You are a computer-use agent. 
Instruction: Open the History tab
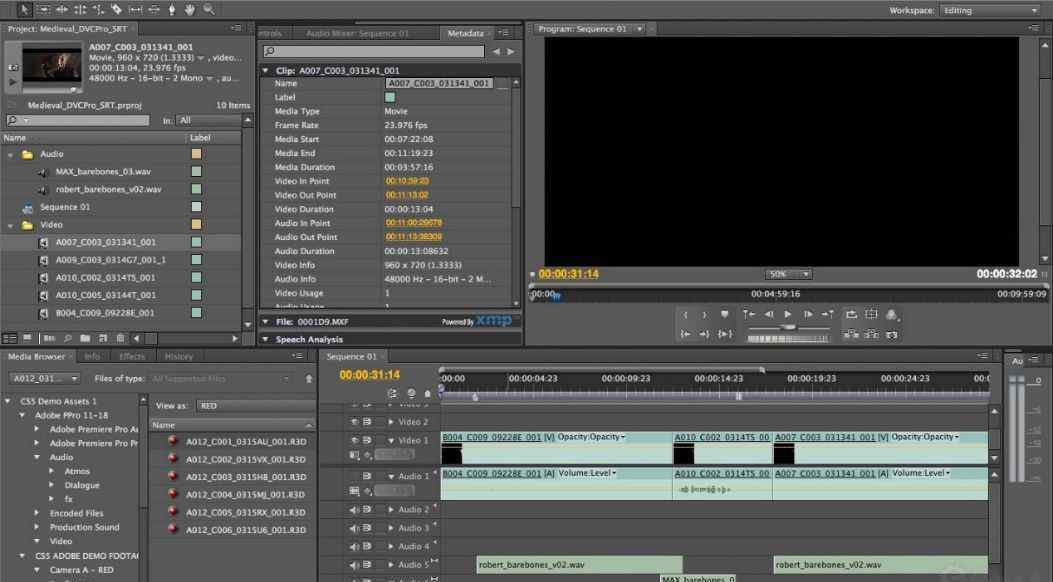tap(179, 356)
